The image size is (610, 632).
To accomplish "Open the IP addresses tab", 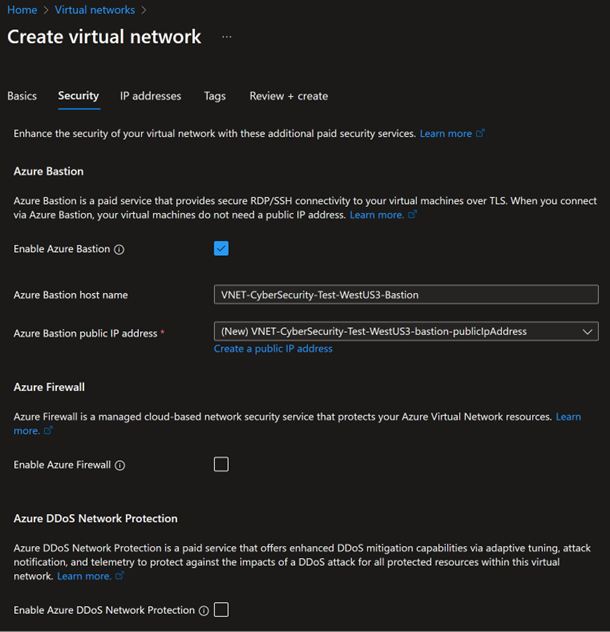I will 150,96.
